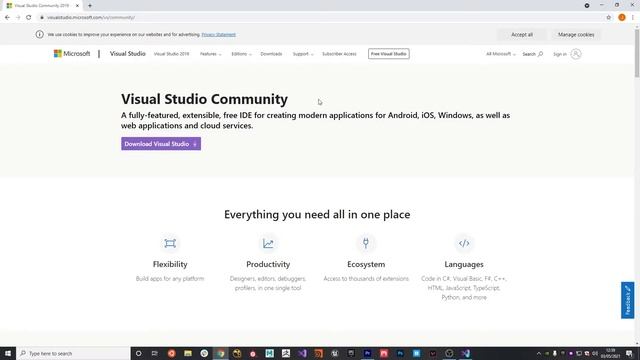Open the blue Visual Studio Code icon
The image size is (640, 360).
465,353
